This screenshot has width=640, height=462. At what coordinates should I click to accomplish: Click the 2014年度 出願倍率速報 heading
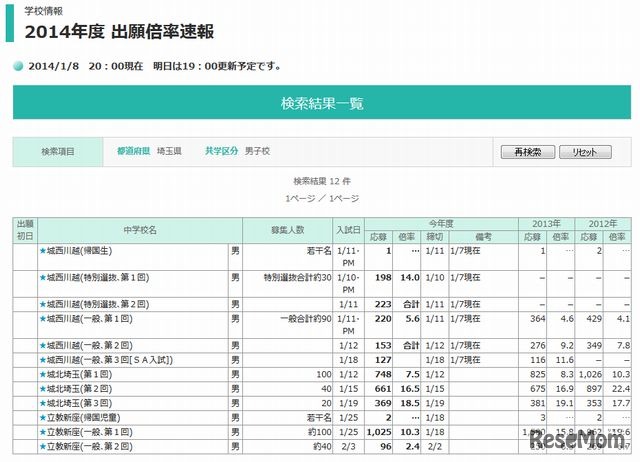119,32
